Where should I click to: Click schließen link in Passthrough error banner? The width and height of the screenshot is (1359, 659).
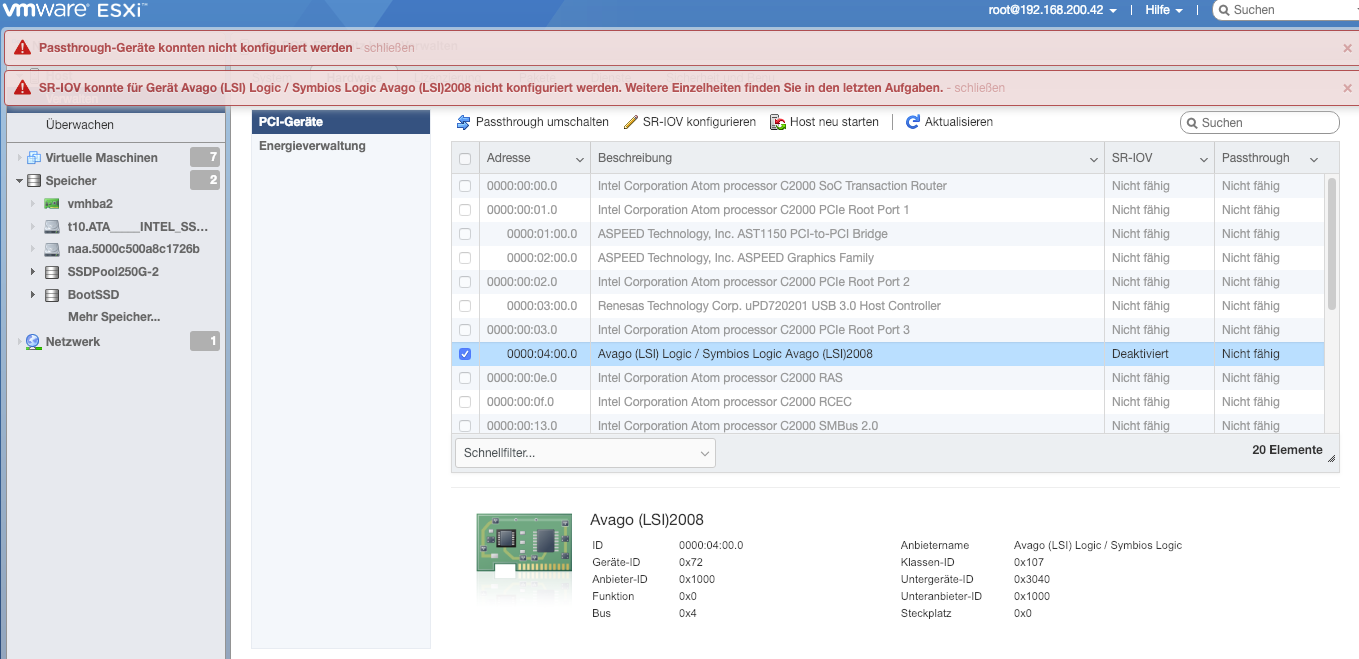pyautogui.click(x=388, y=48)
